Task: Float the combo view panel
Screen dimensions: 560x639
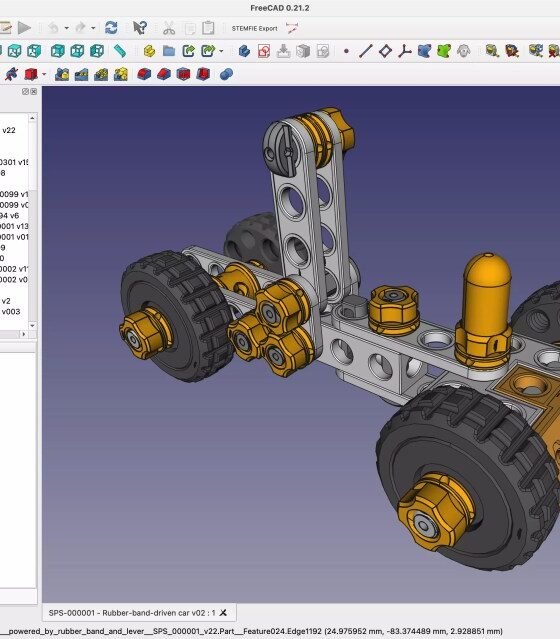Action: pos(25,92)
